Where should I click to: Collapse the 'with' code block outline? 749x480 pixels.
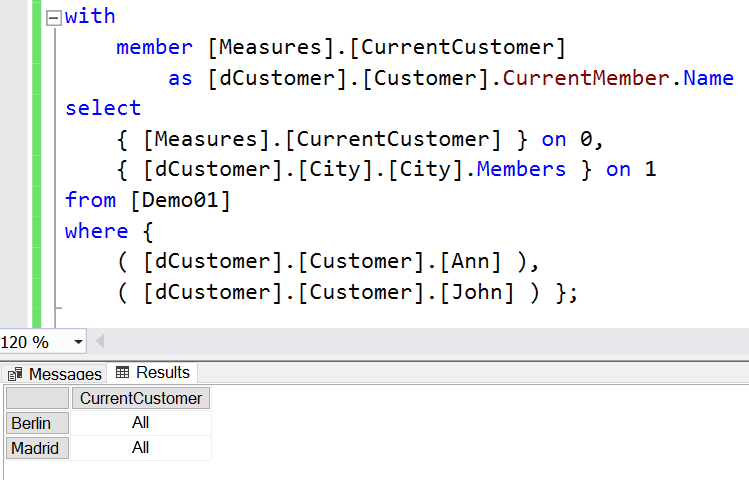pyautogui.click(x=55, y=17)
